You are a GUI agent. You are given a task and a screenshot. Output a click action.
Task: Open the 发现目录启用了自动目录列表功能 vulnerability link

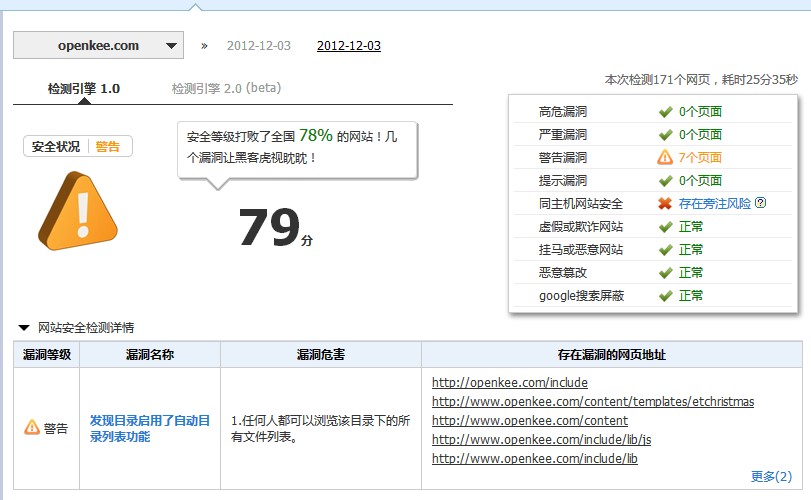coord(150,428)
